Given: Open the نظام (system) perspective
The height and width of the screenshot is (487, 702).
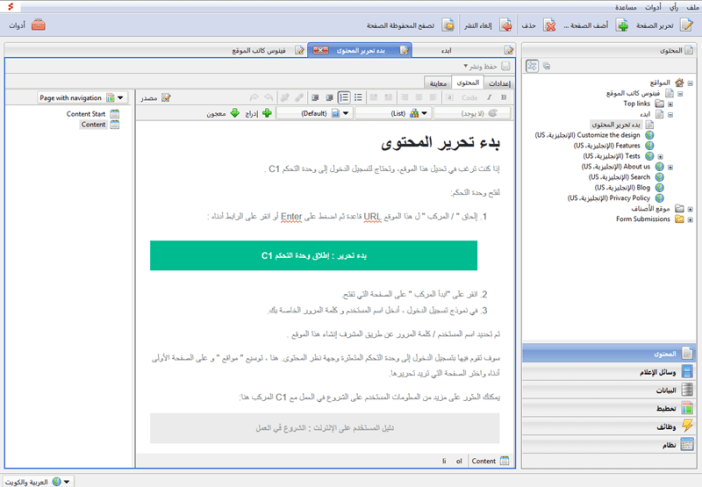Looking at the screenshot, I should click(x=609, y=444).
